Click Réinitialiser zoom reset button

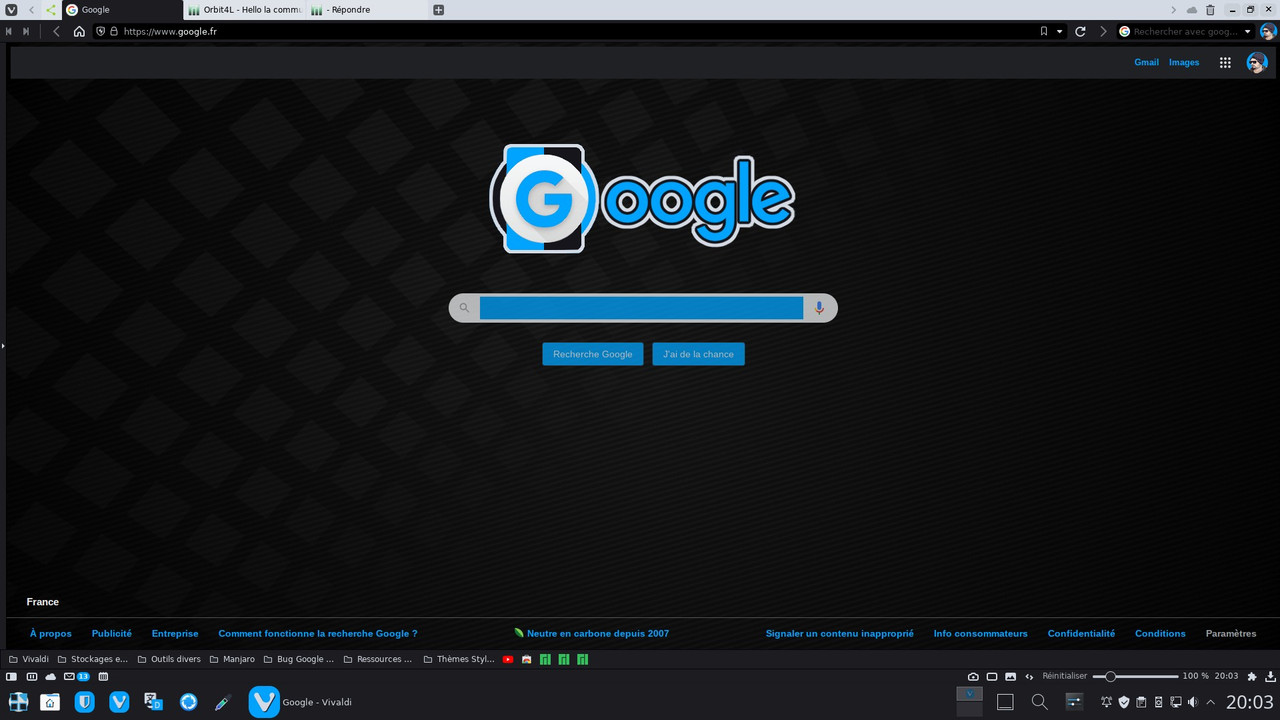[1064, 677]
